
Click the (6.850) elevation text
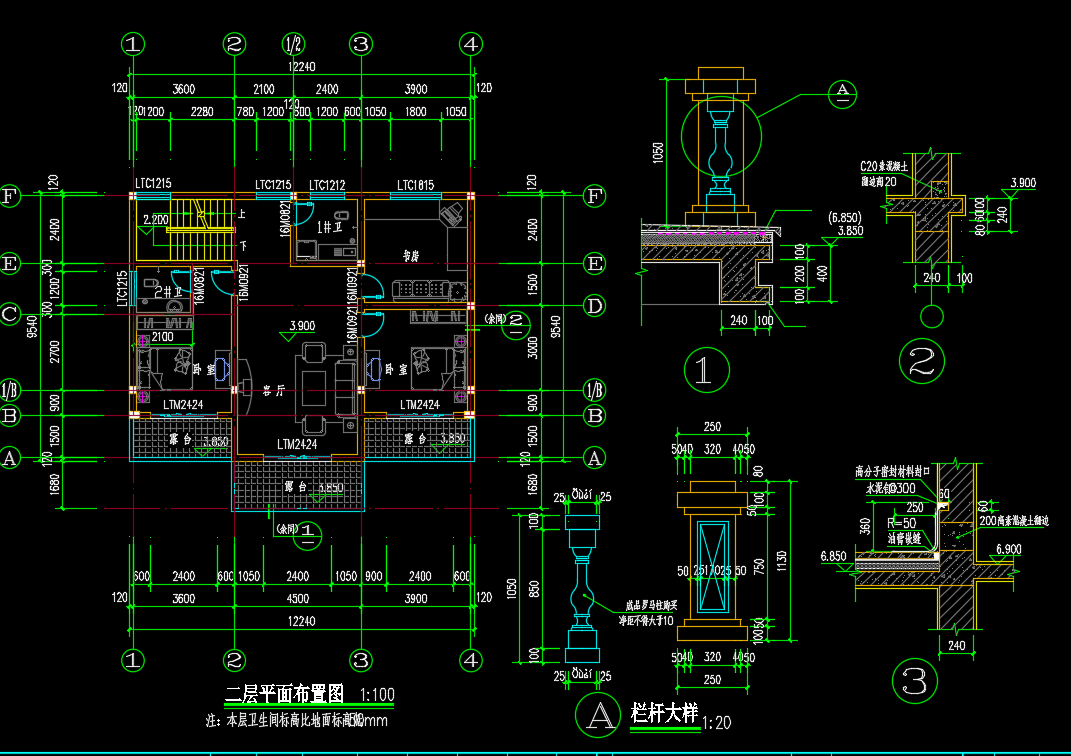pyautogui.click(x=844, y=217)
